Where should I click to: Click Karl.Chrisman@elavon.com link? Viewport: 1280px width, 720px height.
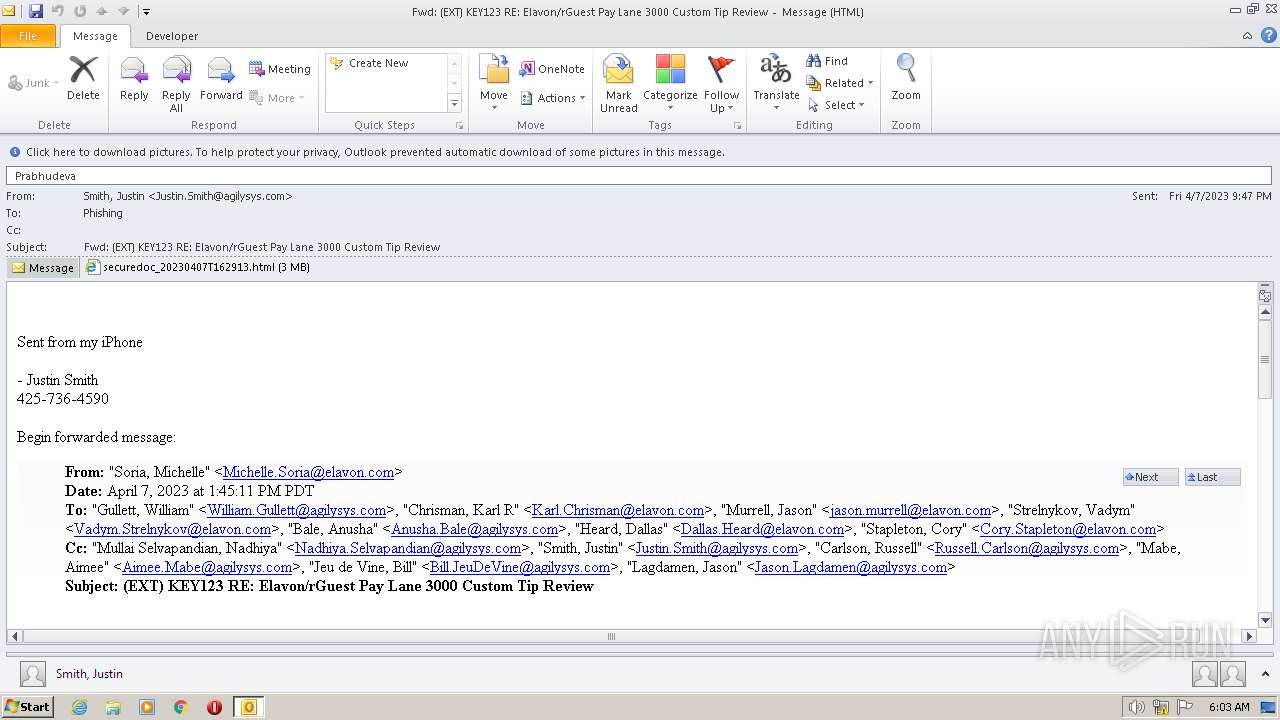(618, 510)
